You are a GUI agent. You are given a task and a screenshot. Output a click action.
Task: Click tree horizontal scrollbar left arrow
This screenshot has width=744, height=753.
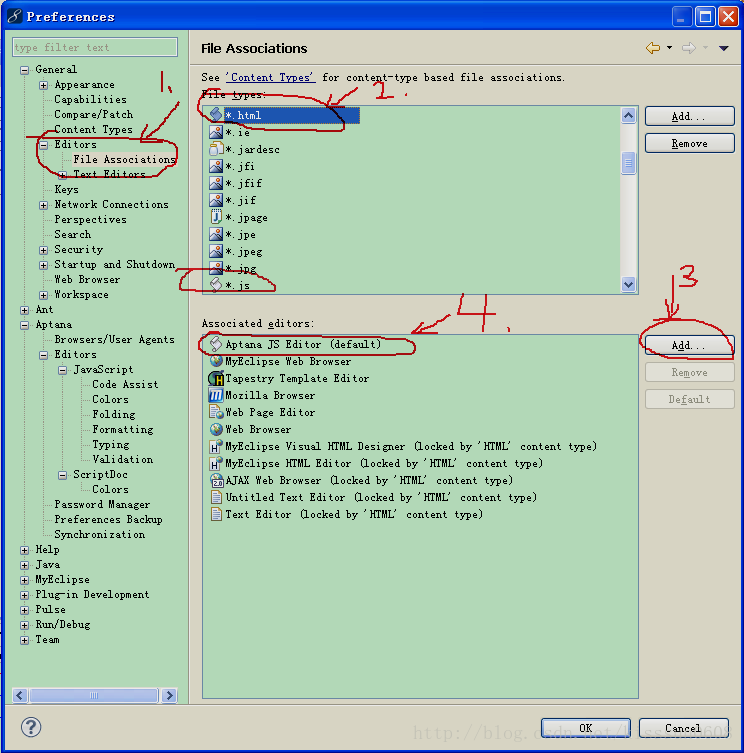(x=20, y=695)
